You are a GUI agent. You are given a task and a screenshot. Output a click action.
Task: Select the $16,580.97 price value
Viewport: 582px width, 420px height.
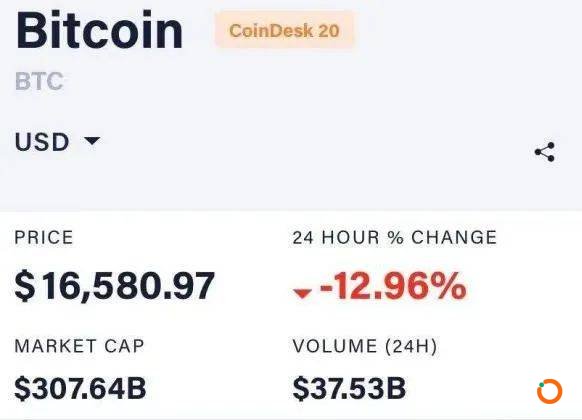click(115, 286)
